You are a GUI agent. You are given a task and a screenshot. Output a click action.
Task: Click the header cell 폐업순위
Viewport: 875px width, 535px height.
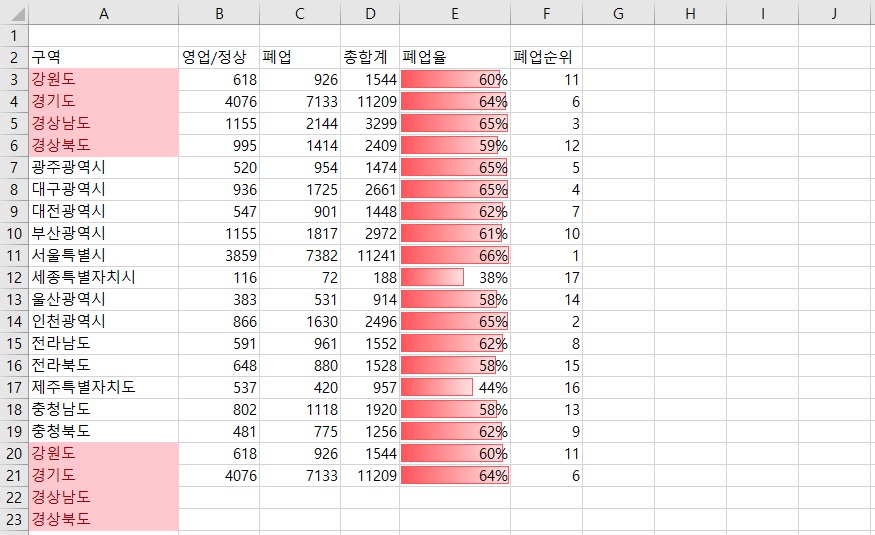coord(546,57)
